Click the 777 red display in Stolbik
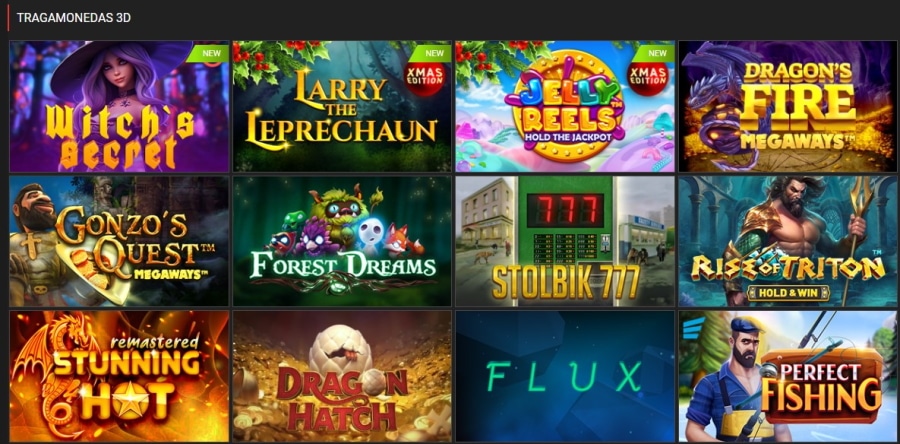 (x=565, y=210)
